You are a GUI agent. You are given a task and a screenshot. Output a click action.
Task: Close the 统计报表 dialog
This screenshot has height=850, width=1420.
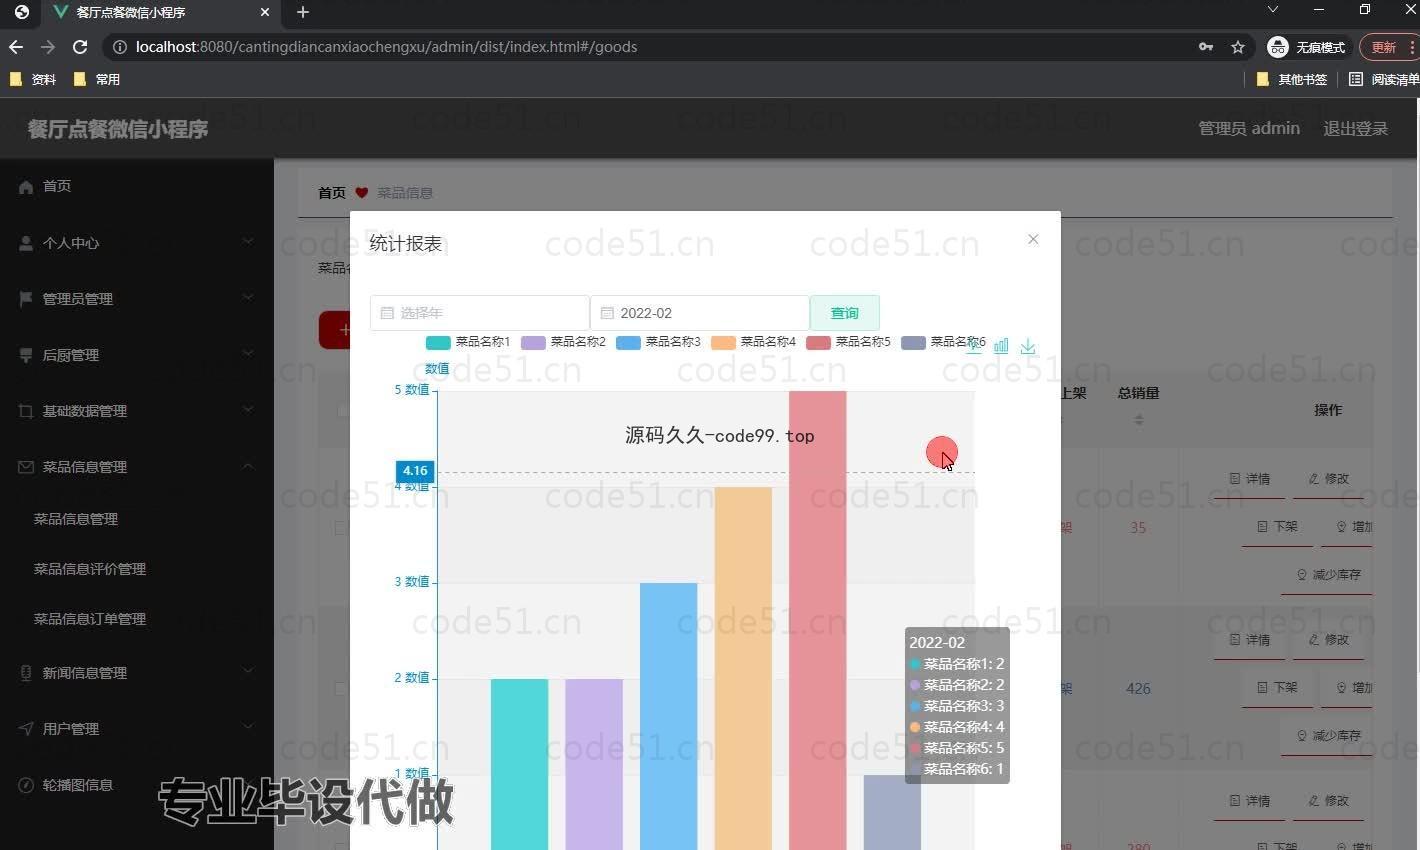1033,239
